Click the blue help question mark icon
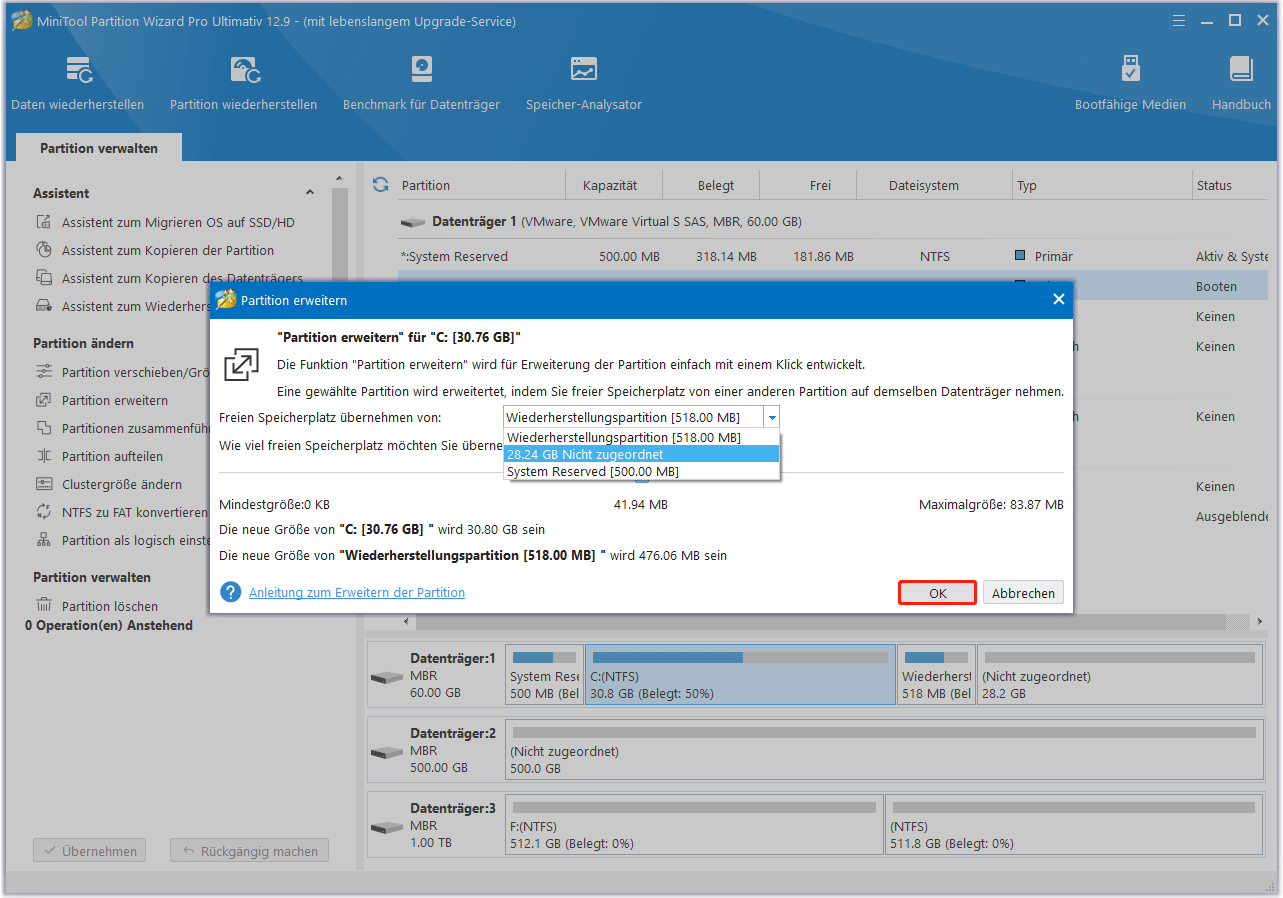This screenshot has width=1283, height=898. click(x=231, y=592)
